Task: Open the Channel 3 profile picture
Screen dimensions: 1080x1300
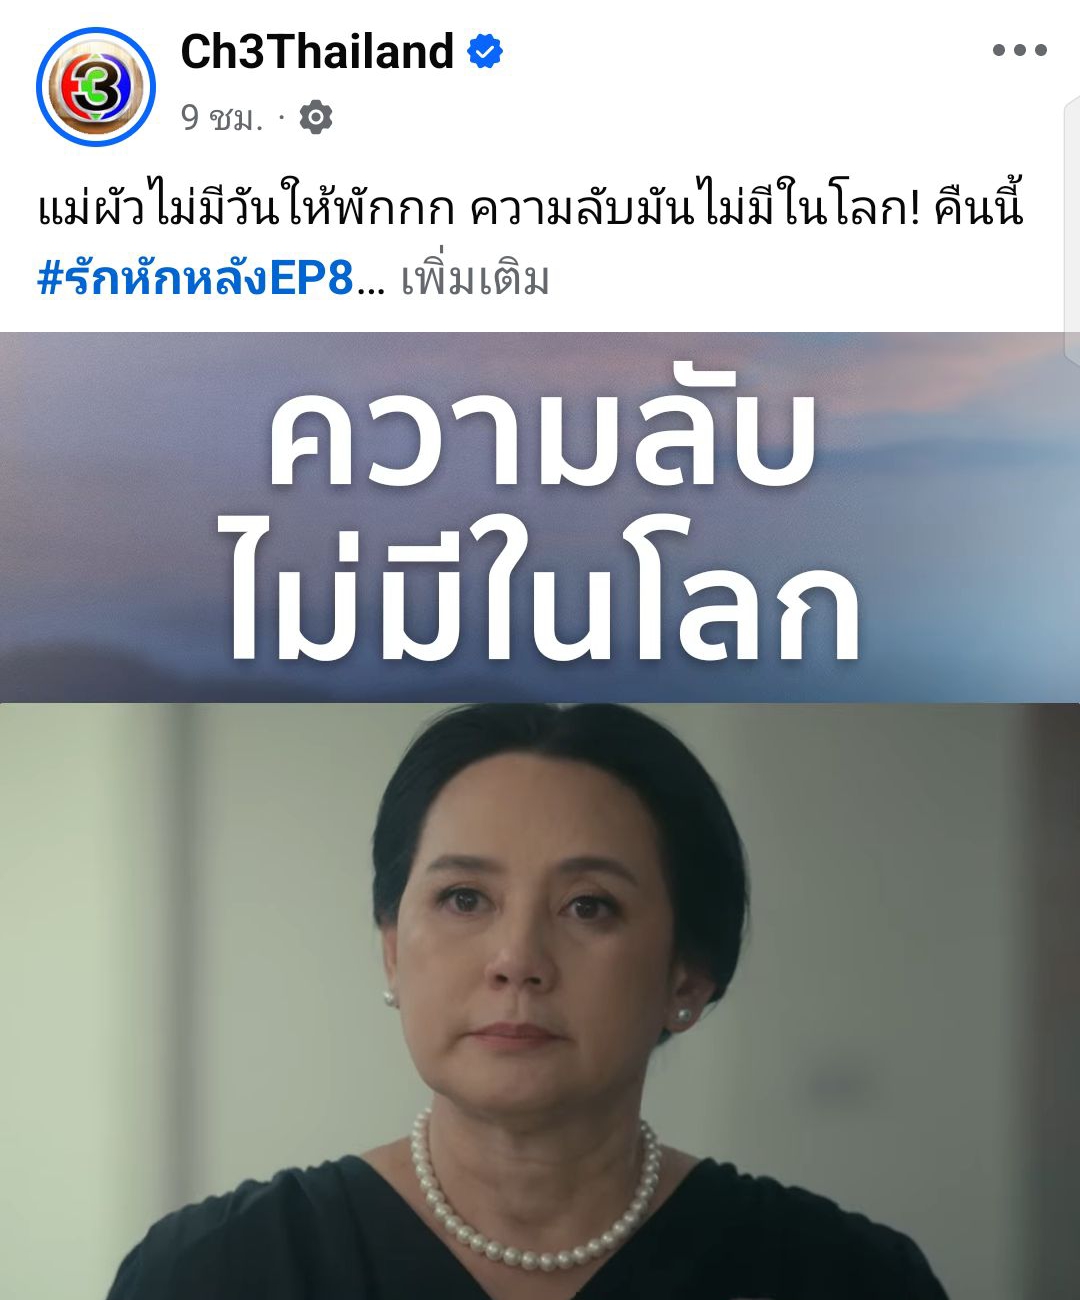Action: [96, 87]
